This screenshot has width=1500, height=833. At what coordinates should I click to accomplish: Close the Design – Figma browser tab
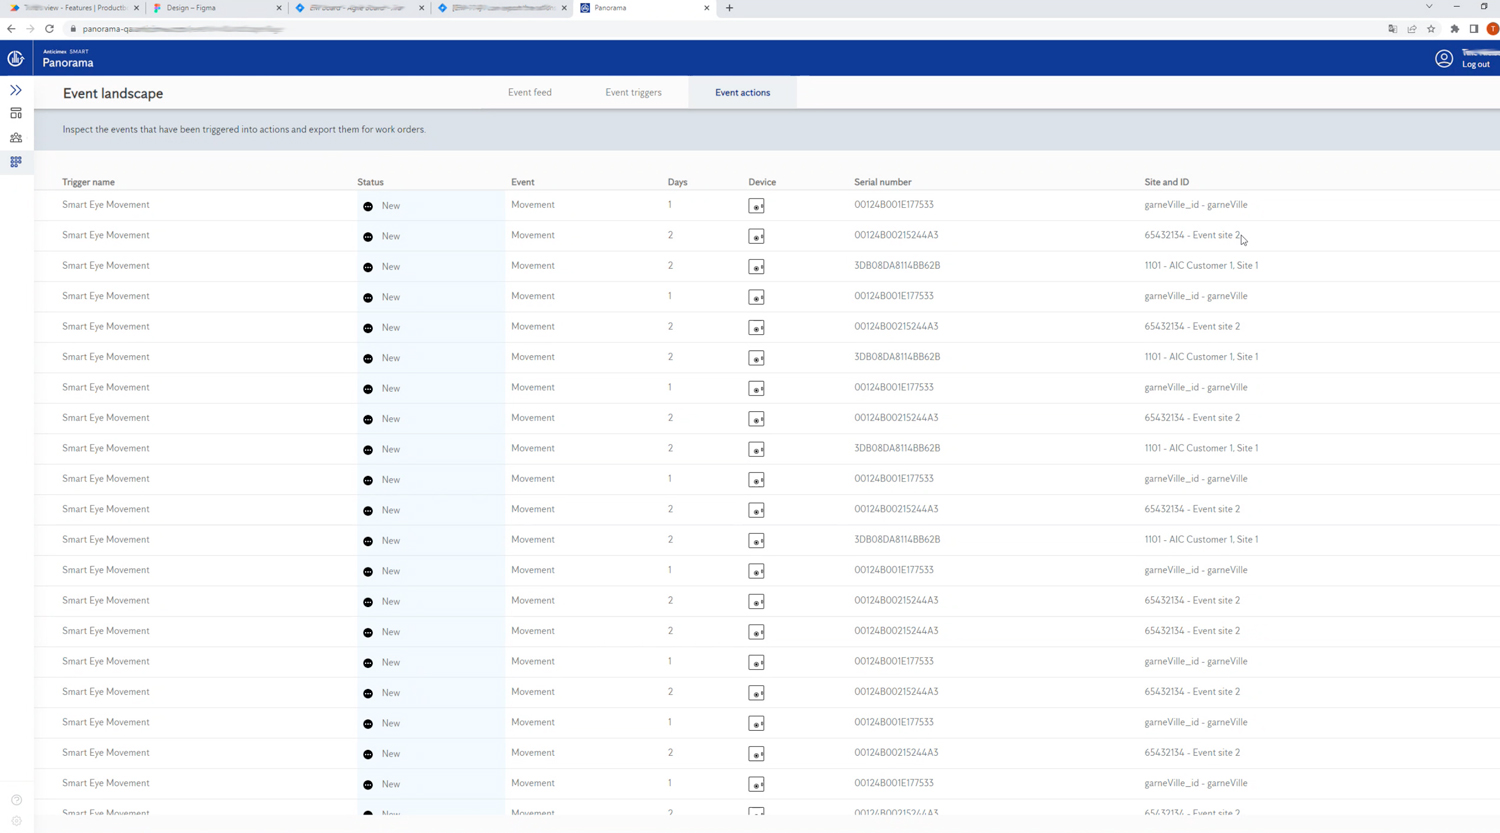(x=279, y=8)
